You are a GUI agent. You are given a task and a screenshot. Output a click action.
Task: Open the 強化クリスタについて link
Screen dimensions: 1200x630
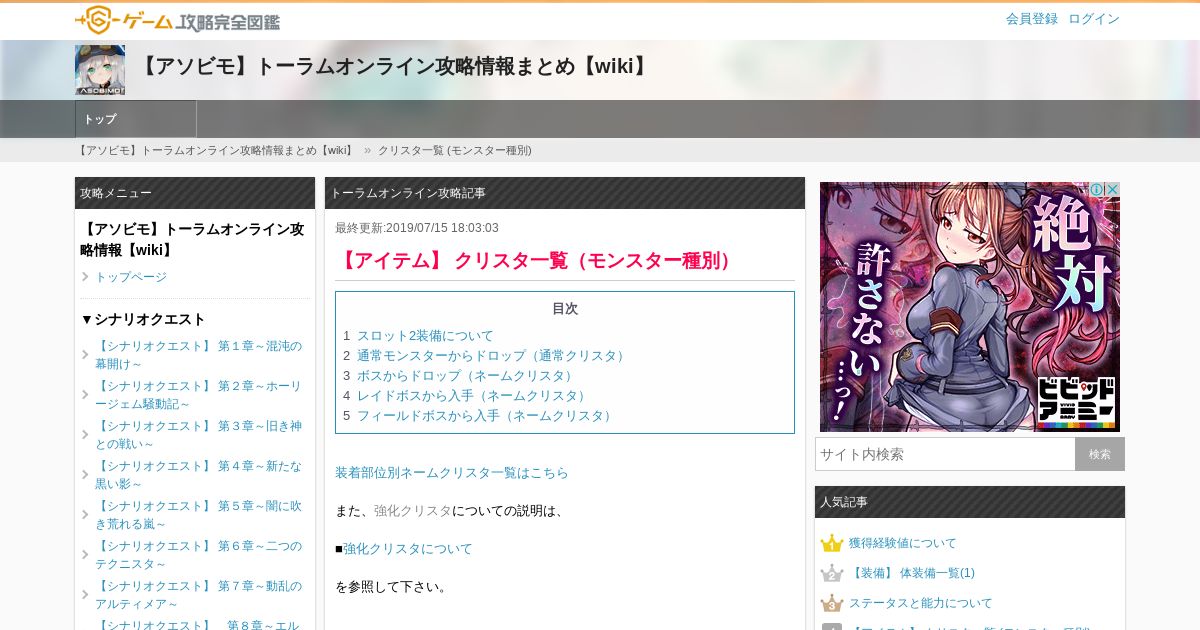click(408, 549)
